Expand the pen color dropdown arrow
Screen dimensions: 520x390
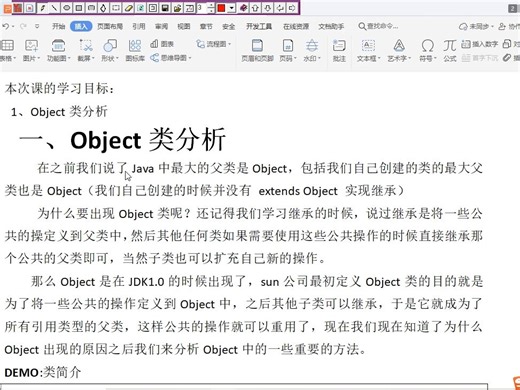(x=232, y=8)
